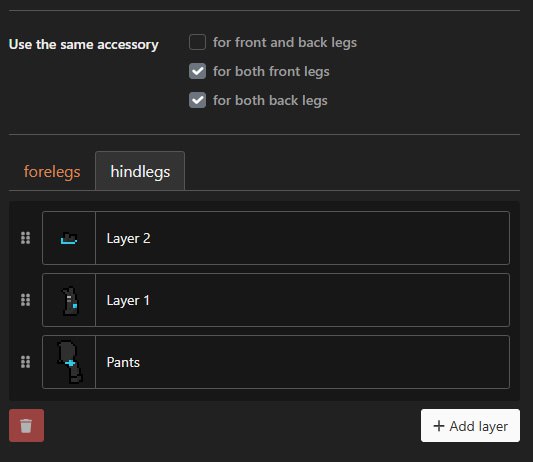Viewport: 533px width, 462px height.
Task: Select the Pants layer thumbnail
Action: [x=69, y=362]
